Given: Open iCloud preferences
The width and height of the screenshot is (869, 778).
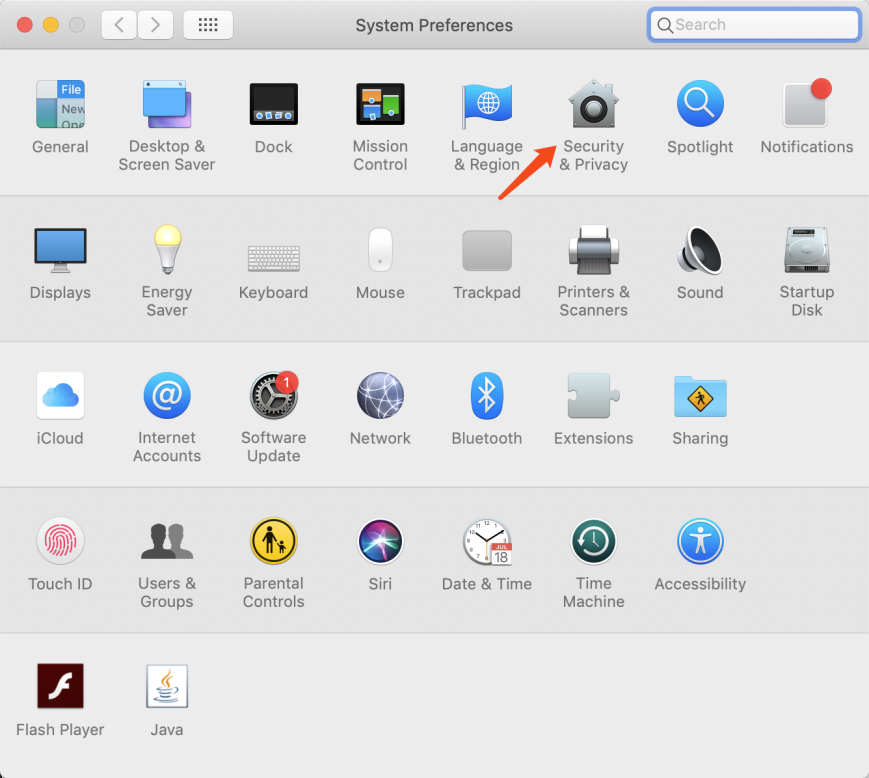Looking at the screenshot, I should pos(60,397).
